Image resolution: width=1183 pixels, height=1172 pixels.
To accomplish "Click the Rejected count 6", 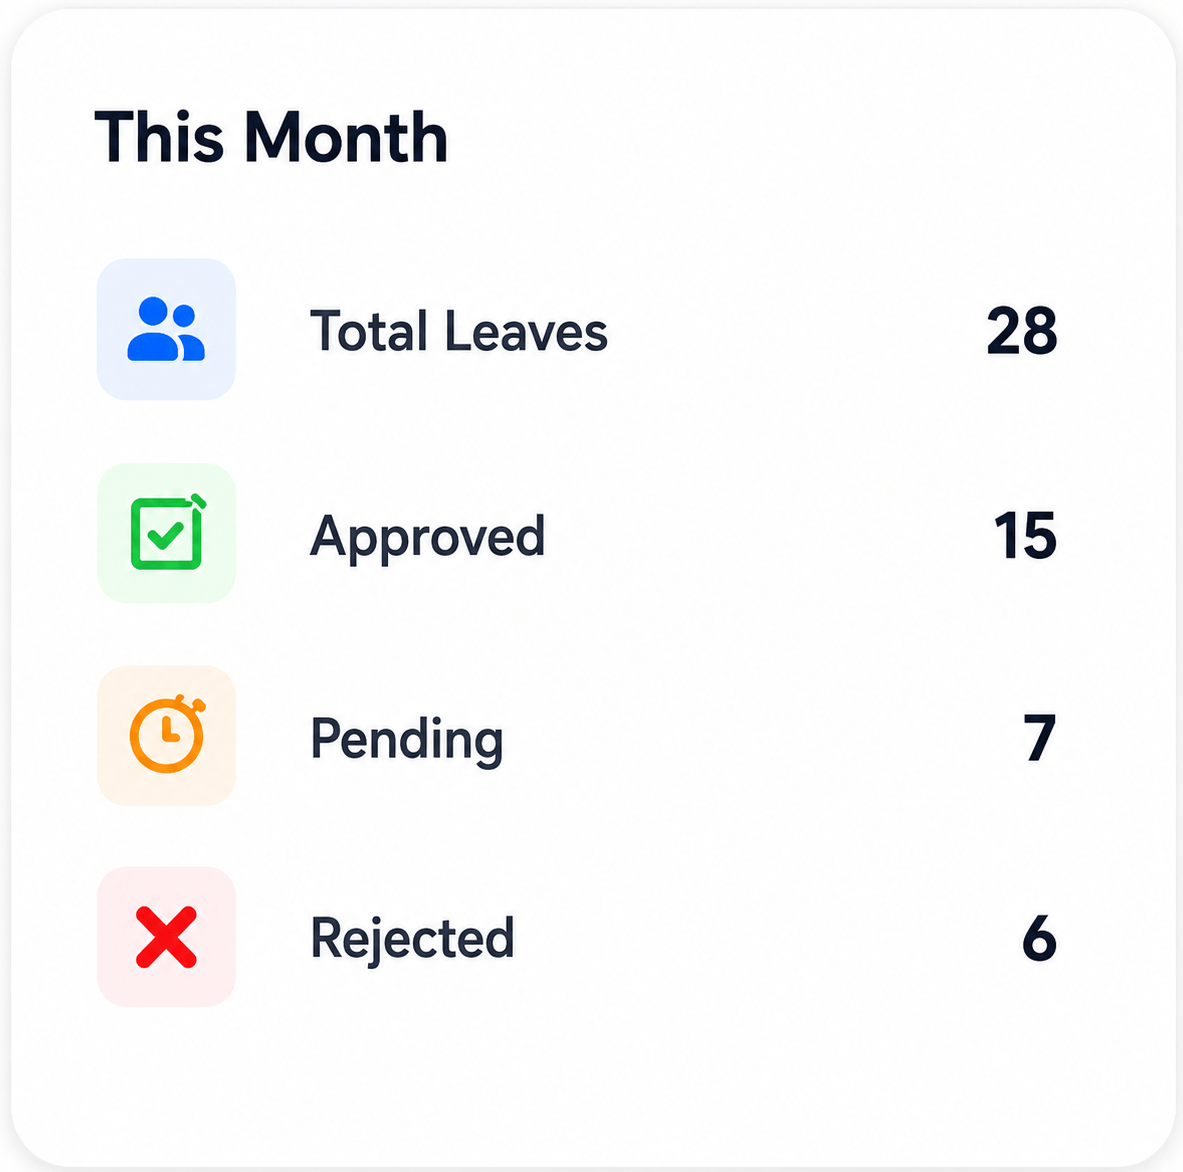I will (x=1040, y=938).
